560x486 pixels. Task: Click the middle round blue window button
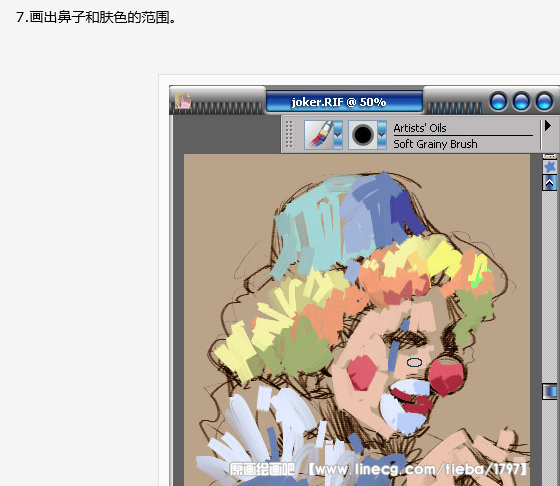pos(521,101)
